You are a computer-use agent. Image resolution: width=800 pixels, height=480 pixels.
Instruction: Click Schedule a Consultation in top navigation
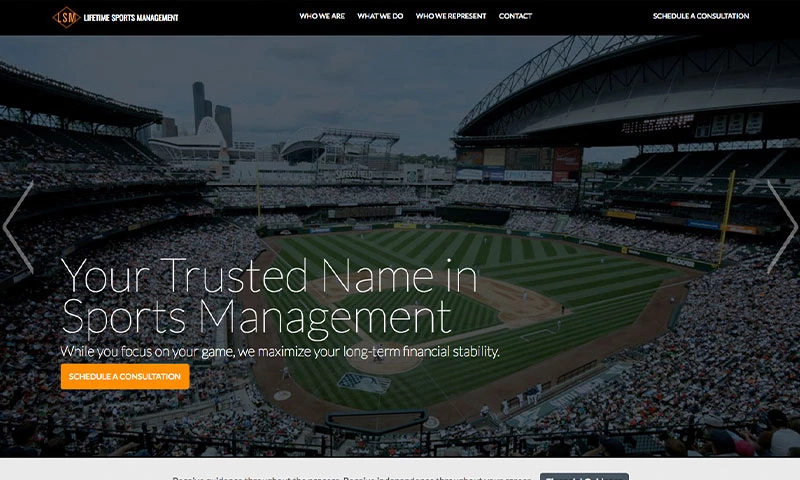pos(700,17)
